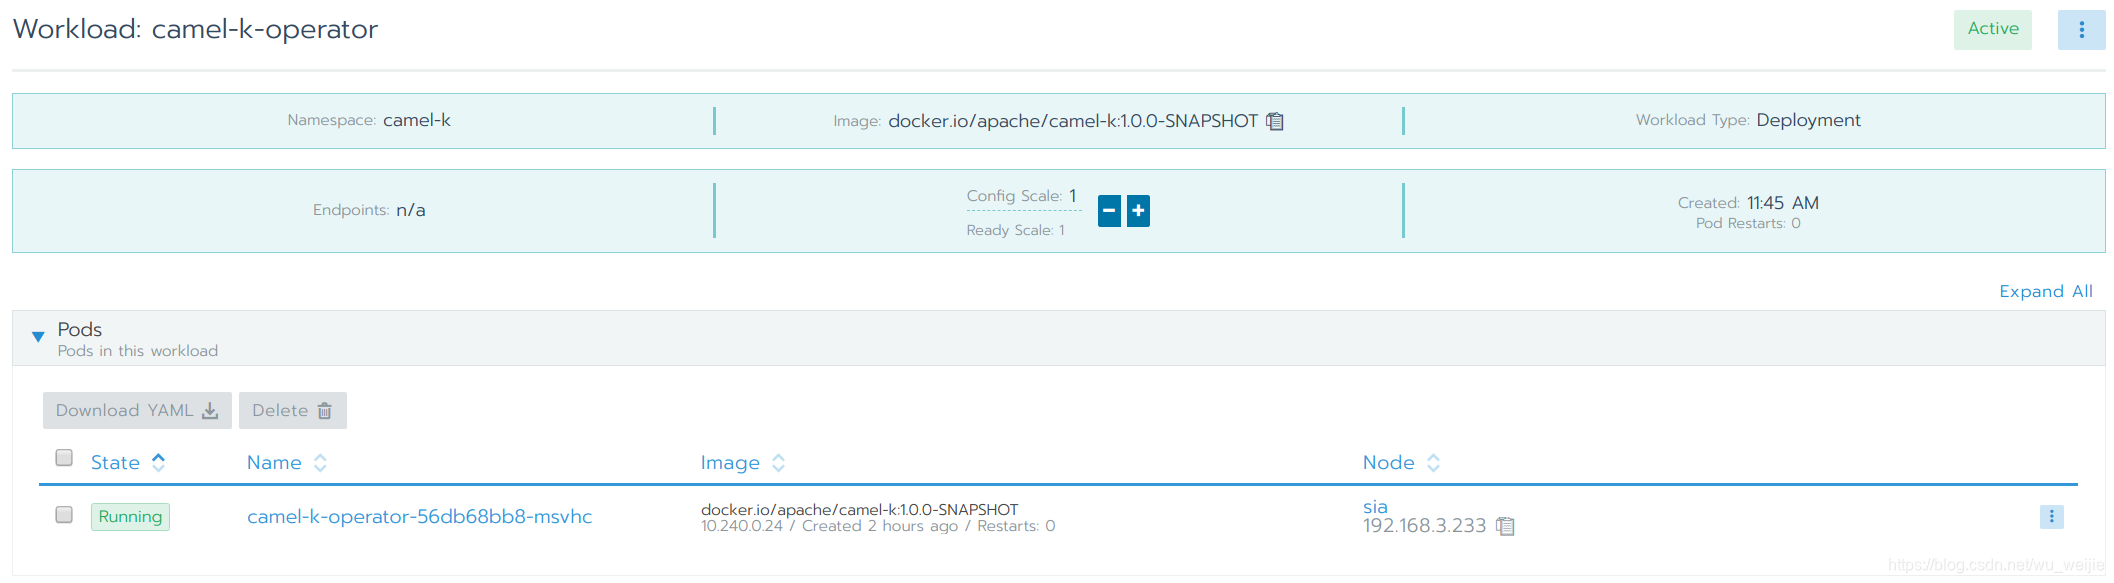The width and height of the screenshot is (2114, 583).
Task: Collapse the Pods section triangle
Action: tap(38, 337)
